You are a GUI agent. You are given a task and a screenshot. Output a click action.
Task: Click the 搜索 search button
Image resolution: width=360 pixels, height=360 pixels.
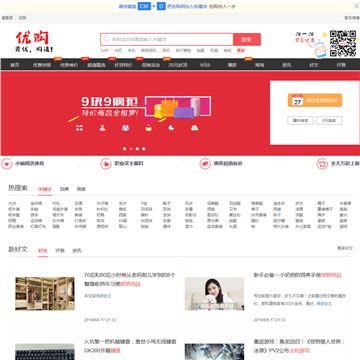(247, 39)
